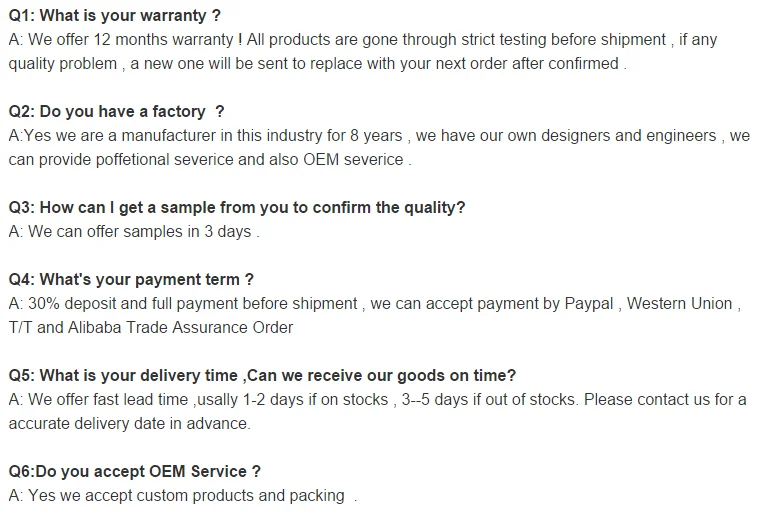Click "our own designers and engineers" text
The height and width of the screenshot is (529, 771).
click(597, 136)
